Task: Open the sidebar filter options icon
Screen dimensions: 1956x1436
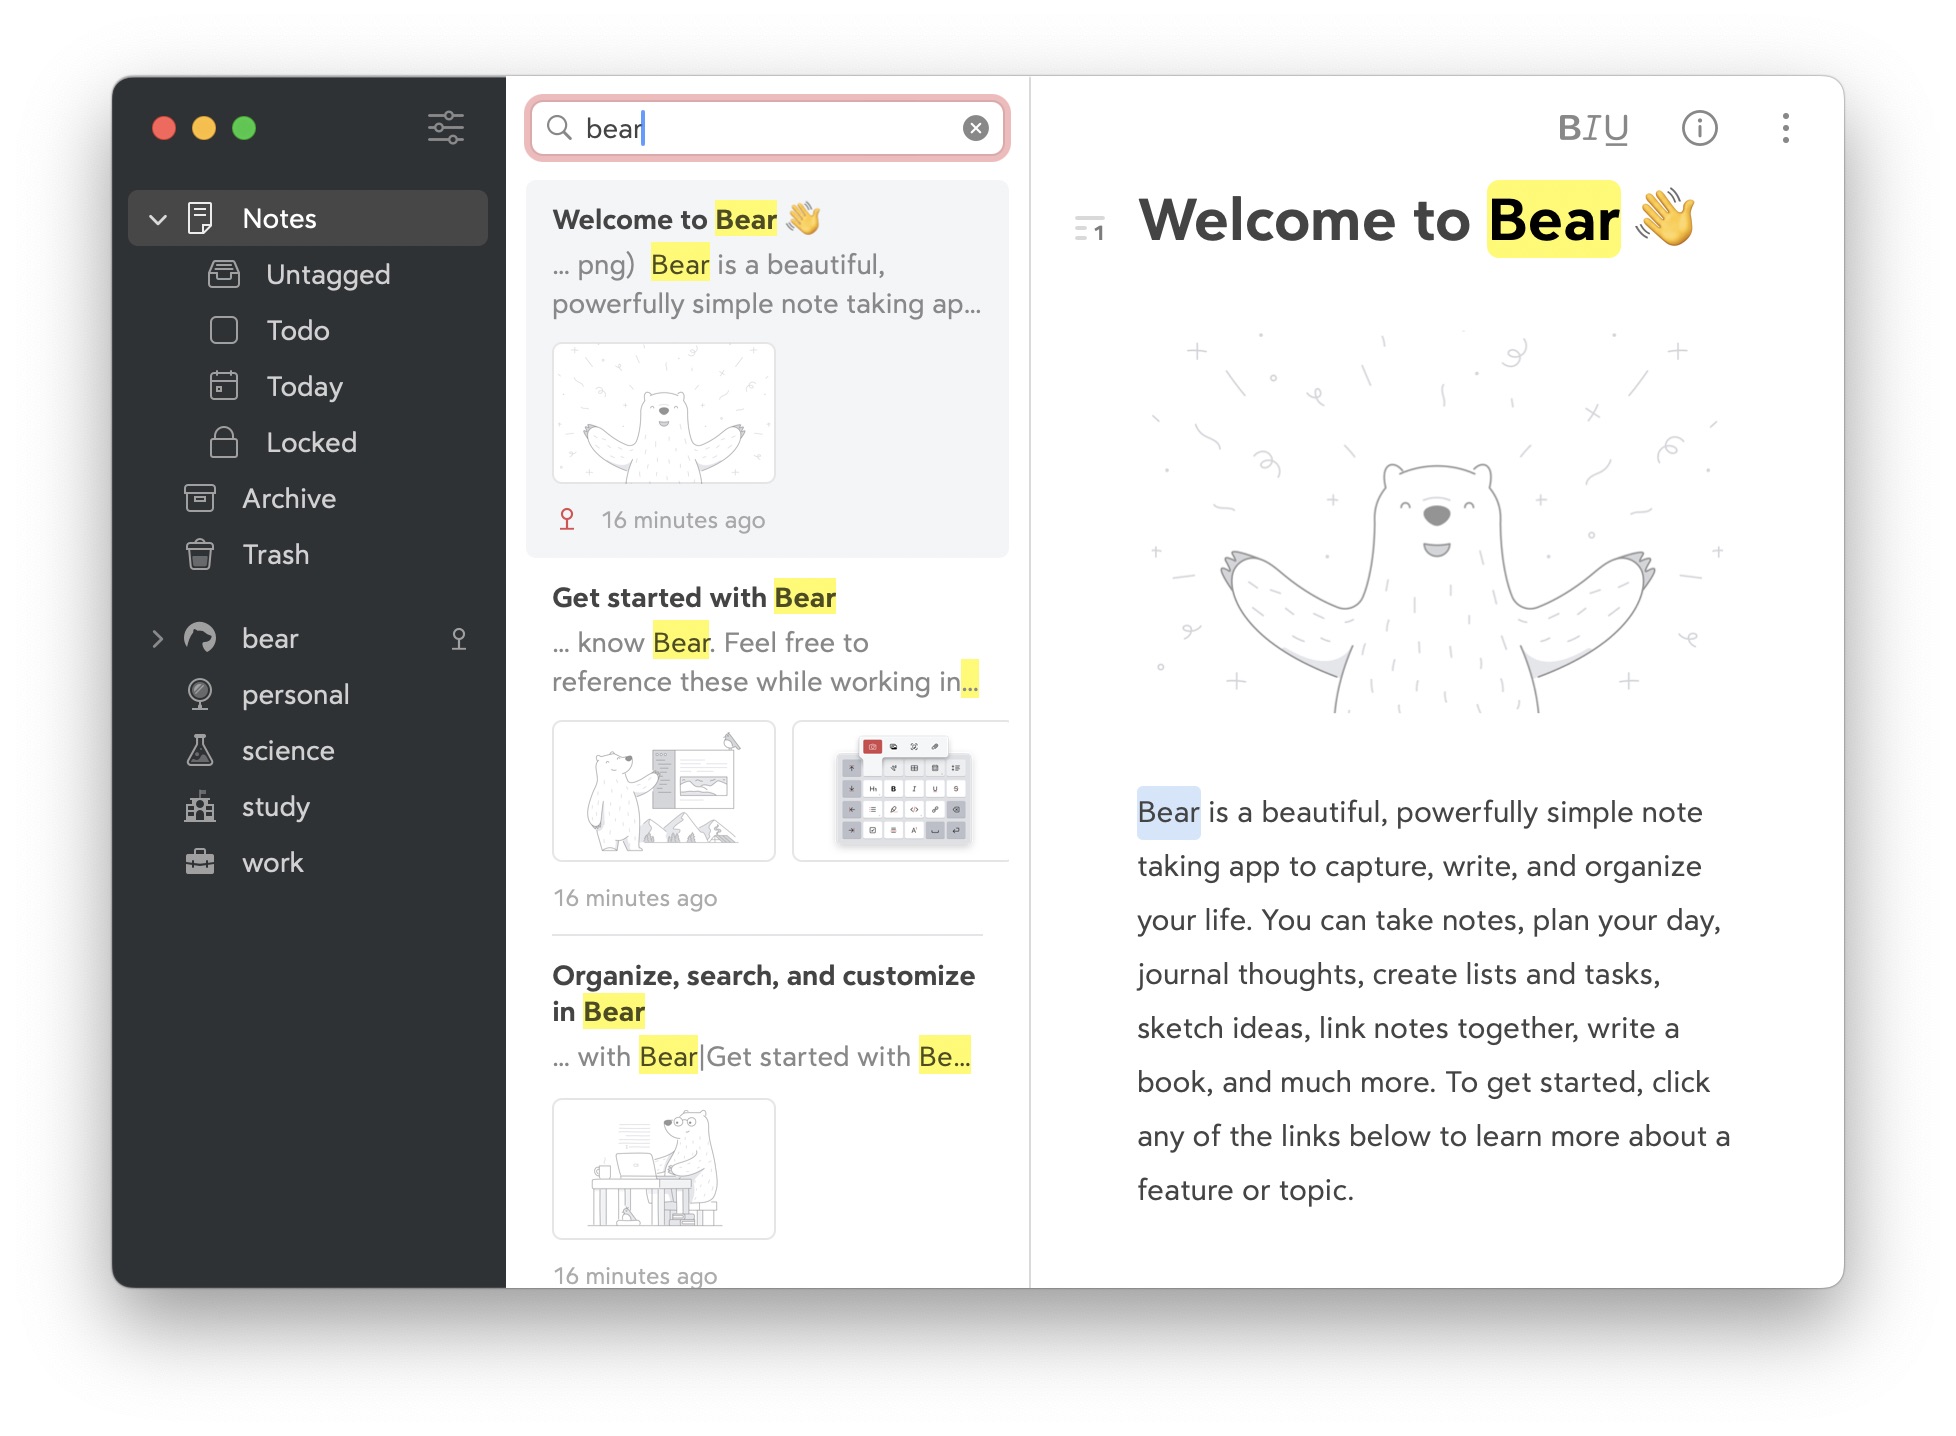Action: tap(446, 127)
